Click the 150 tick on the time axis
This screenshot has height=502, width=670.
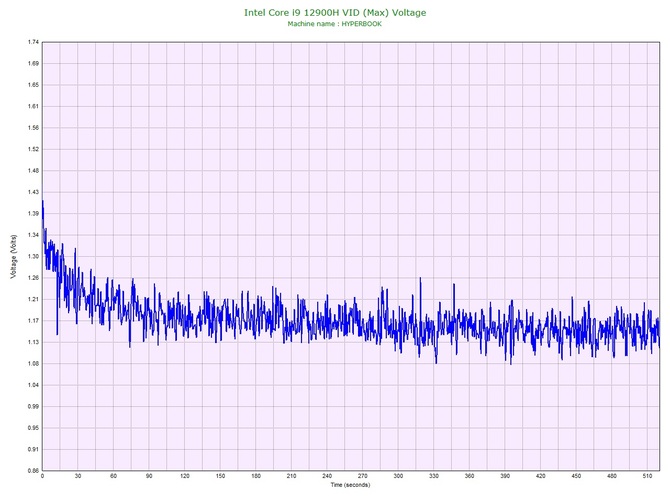coord(220,476)
